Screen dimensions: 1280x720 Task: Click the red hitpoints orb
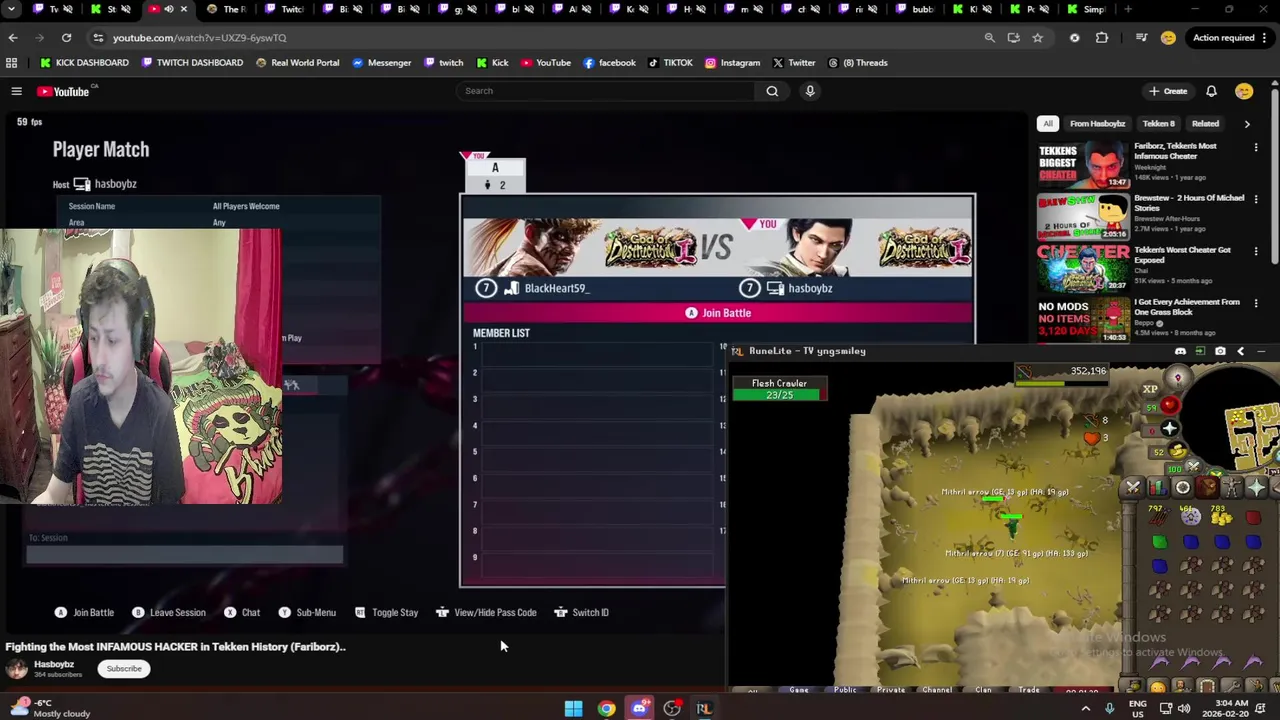pyautogui.click(x=1170, y=406)
